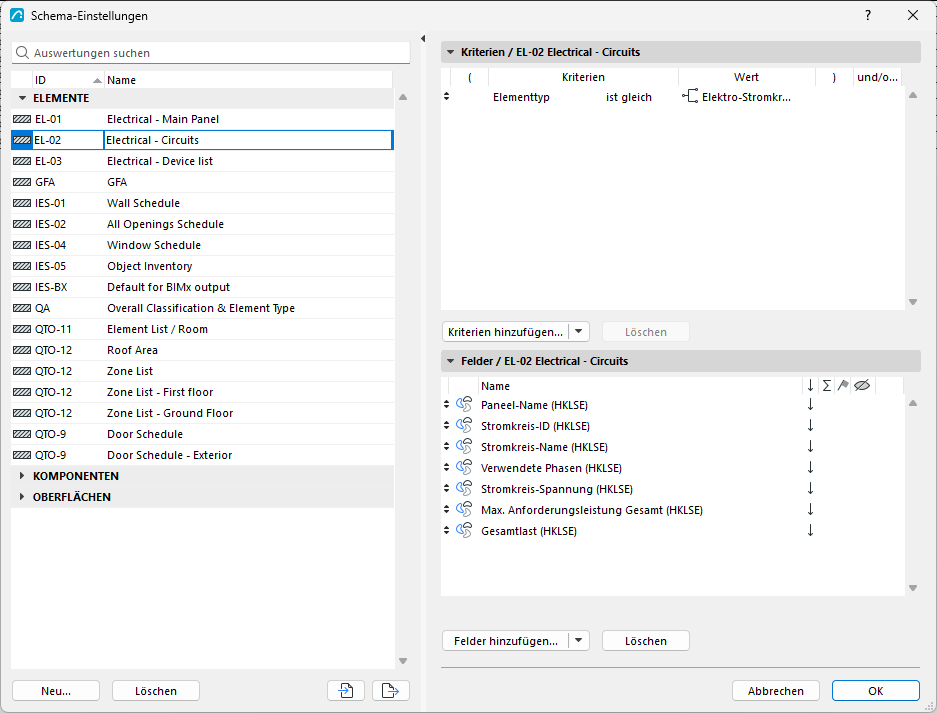Click the help question mark icon
The height and width of the screenshot is (713, 937).
point(868,16)
